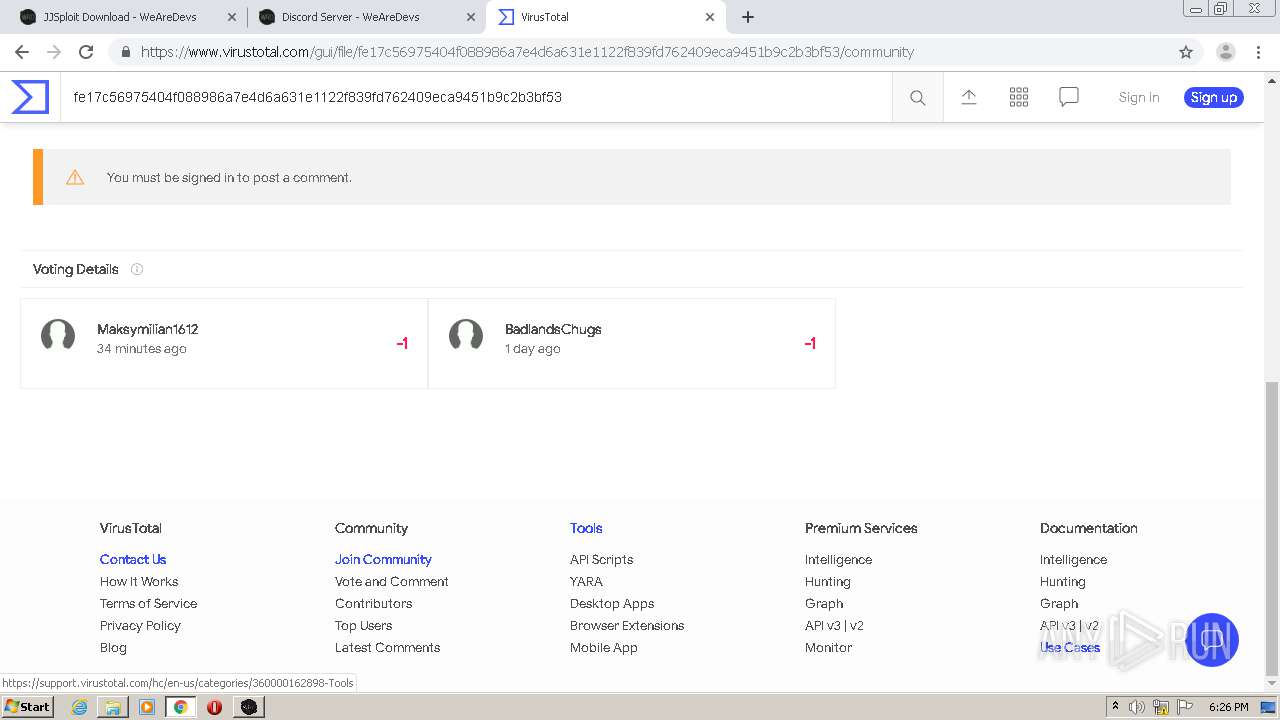
Task: Open the comments speech bubble icon
Action: (1069, 97)
